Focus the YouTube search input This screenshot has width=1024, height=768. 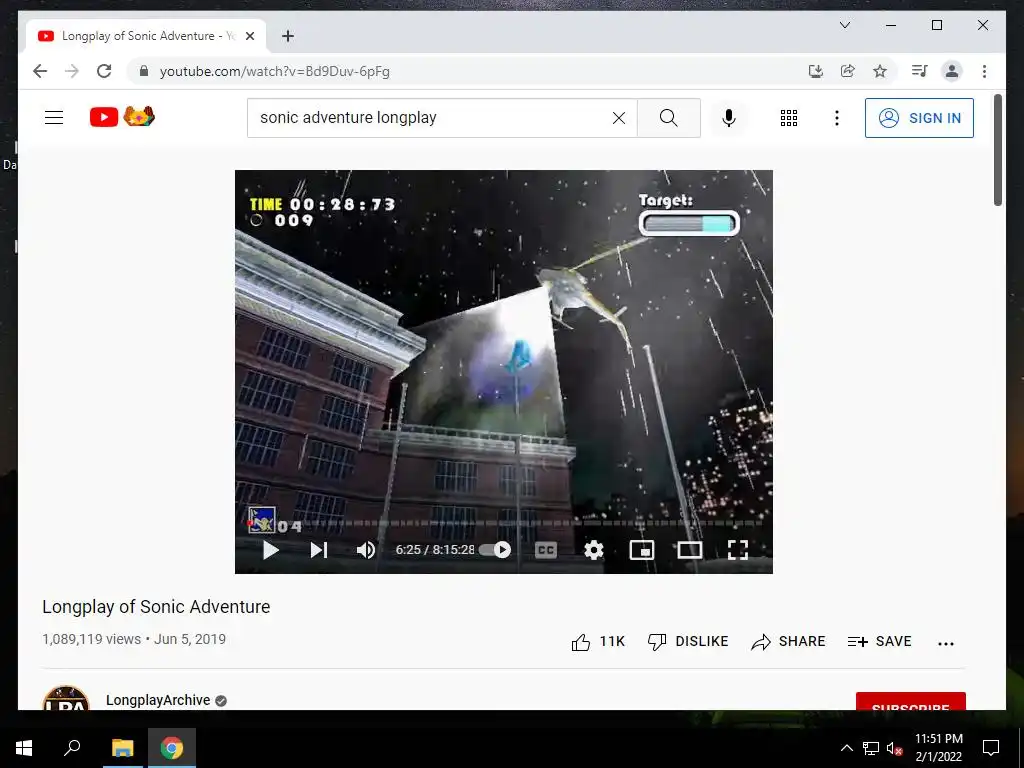(x=431, y=118)
